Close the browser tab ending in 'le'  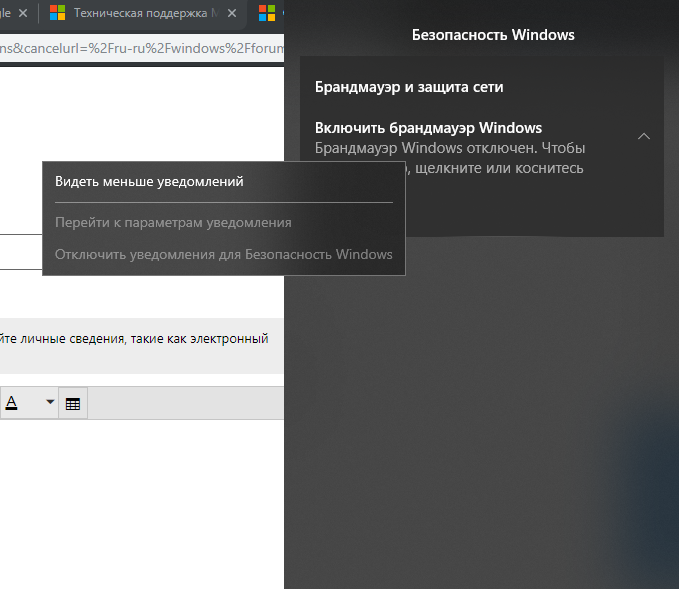pos(23,13)
